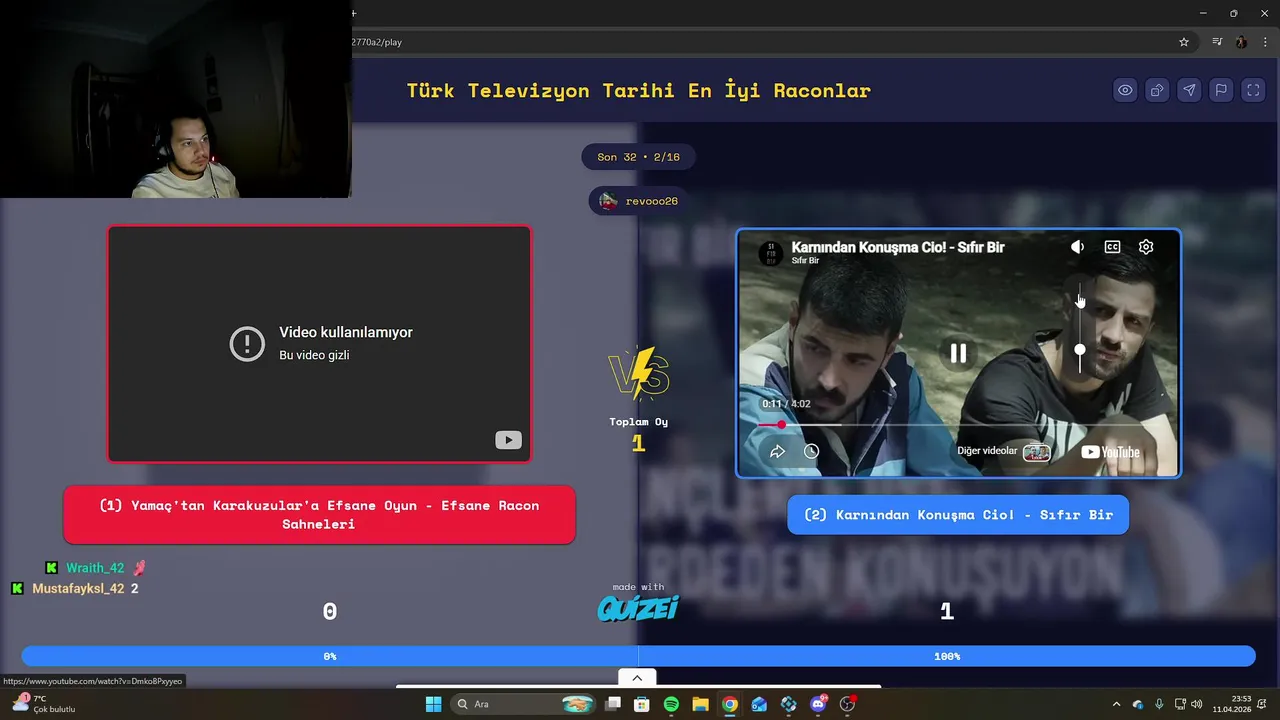Image resolution: width=1280 pixels, height=720 pixels.
Task: Adjust the vertical volume slider handle
Action: point(1079,350)
